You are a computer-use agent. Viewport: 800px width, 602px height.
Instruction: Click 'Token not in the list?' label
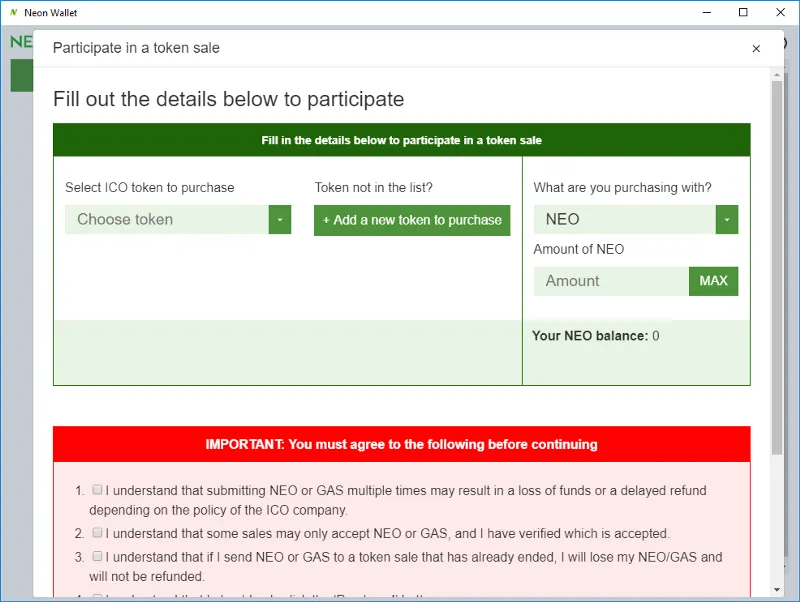(373, 187)
